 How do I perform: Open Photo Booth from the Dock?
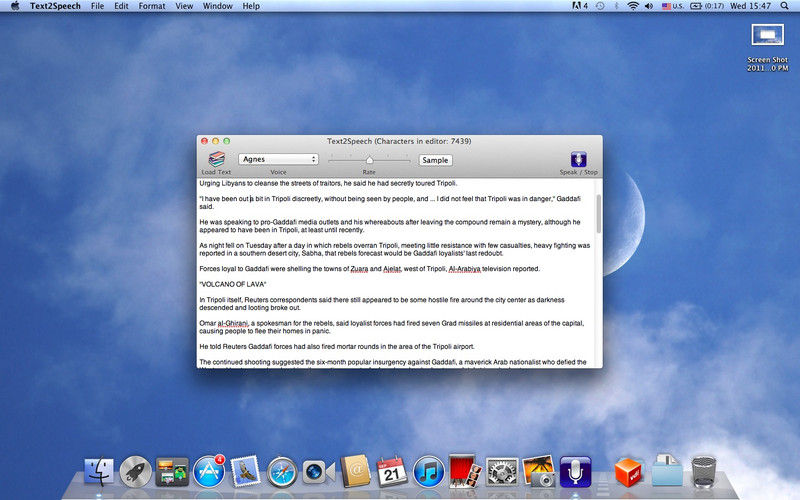pos(465,470)
